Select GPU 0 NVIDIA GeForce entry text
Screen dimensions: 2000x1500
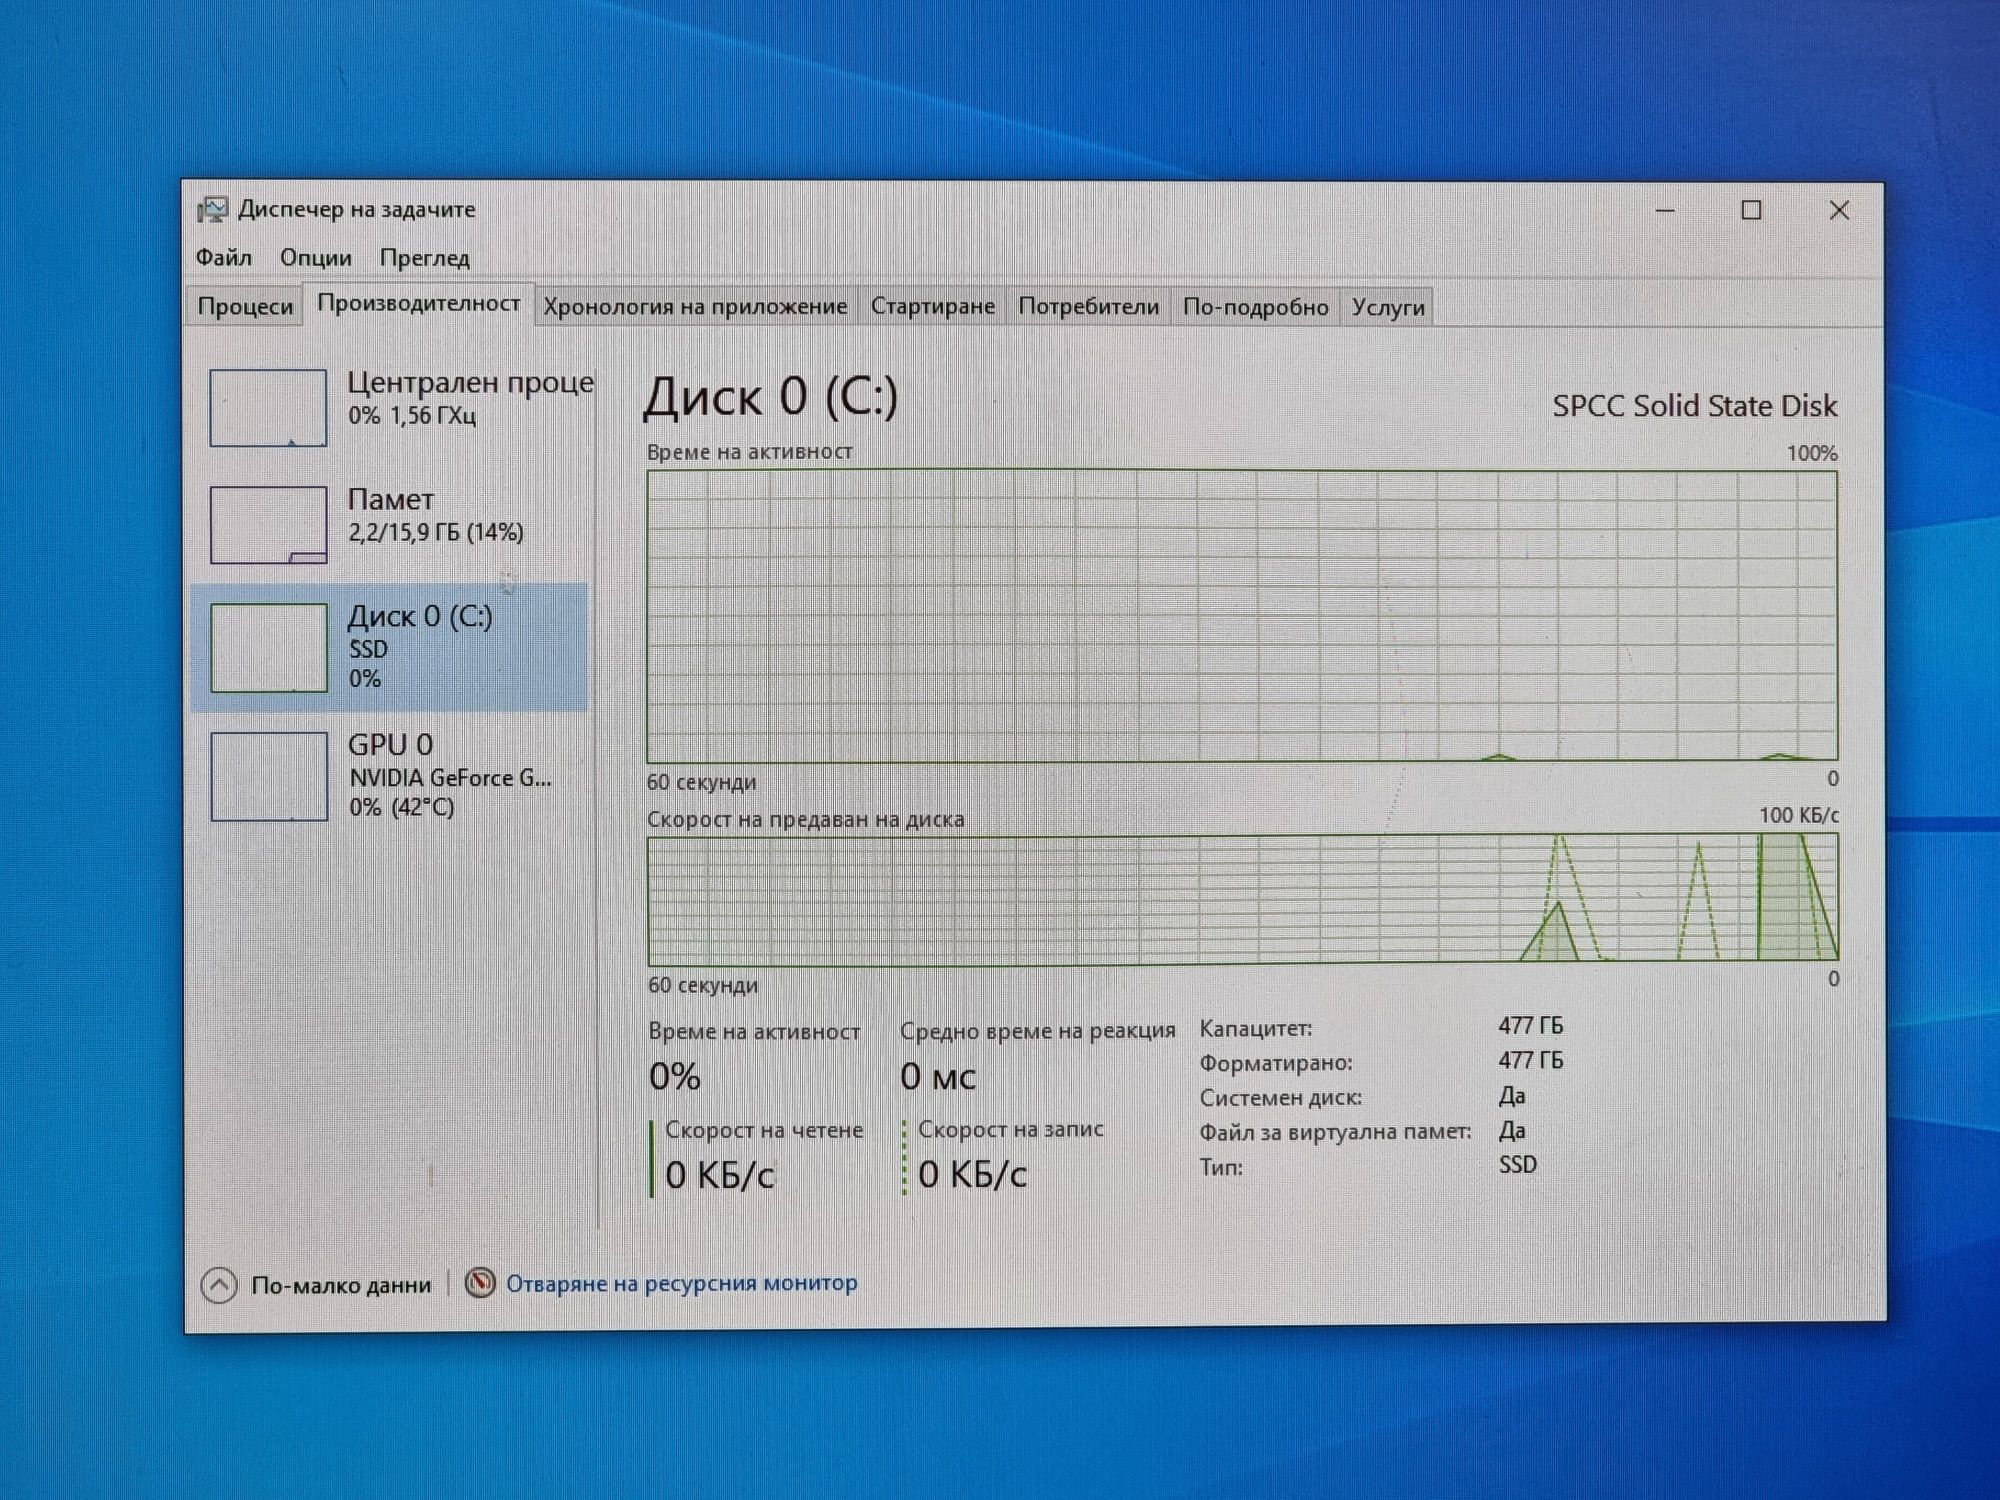(450, 775)
